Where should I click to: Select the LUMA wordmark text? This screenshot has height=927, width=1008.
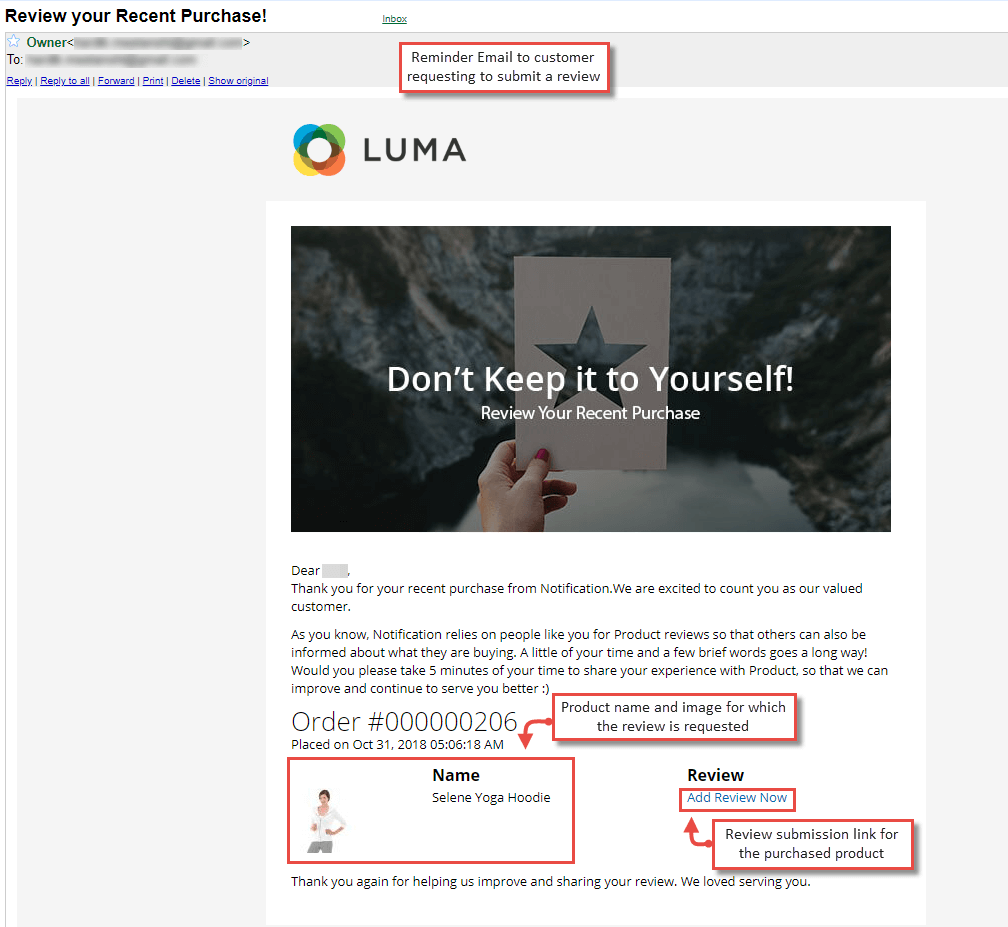(x=415, y=150)
